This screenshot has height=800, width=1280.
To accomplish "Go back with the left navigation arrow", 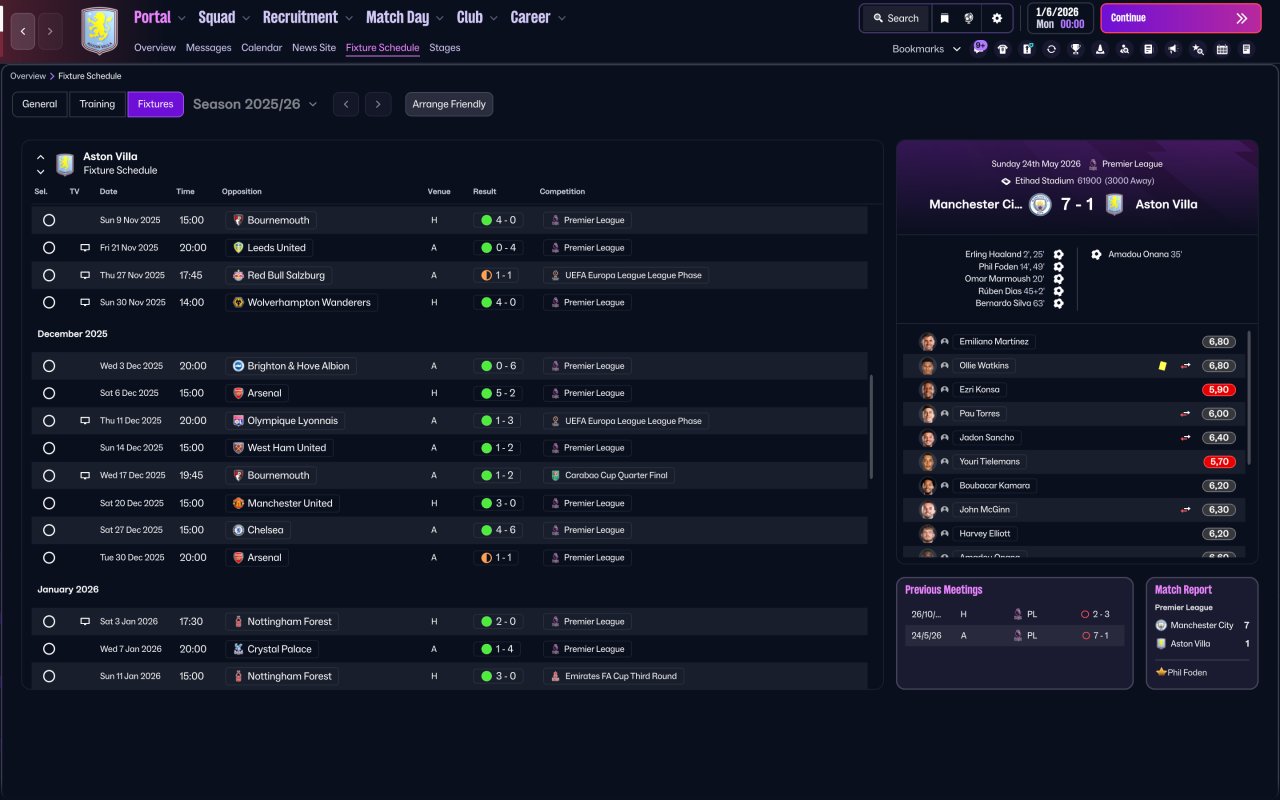I will click(23, 31).
